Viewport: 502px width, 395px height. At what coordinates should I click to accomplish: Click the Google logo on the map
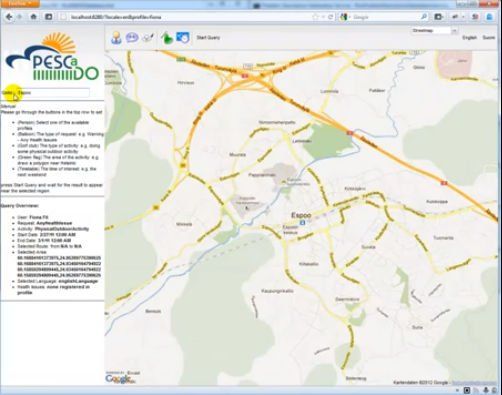coord(117,379)
